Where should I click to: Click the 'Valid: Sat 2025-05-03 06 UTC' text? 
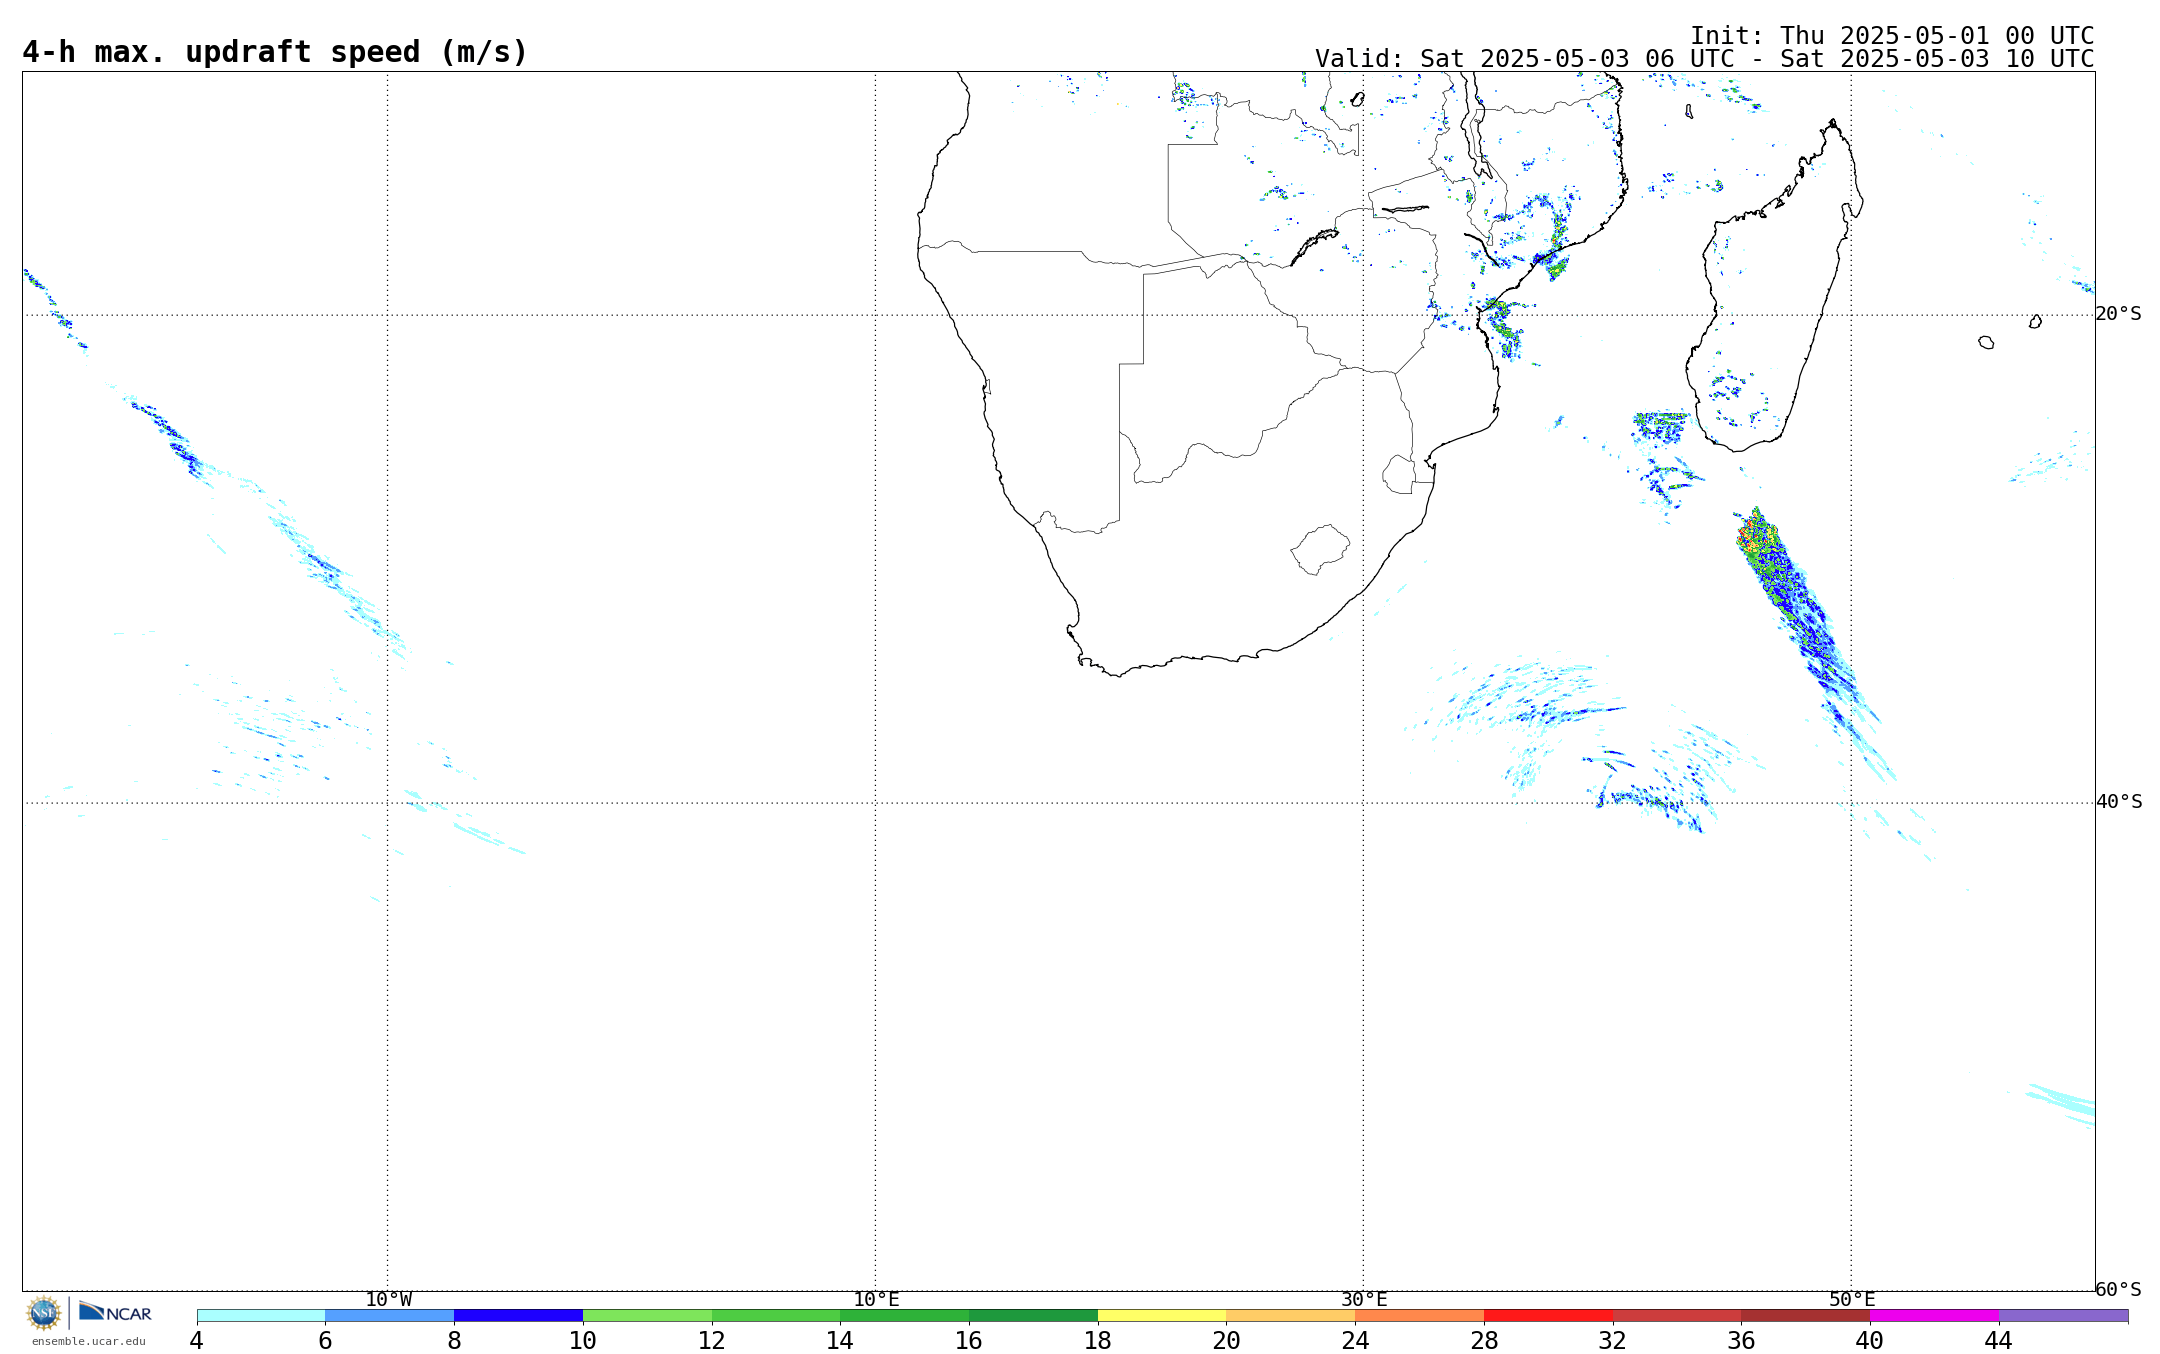1524,59
